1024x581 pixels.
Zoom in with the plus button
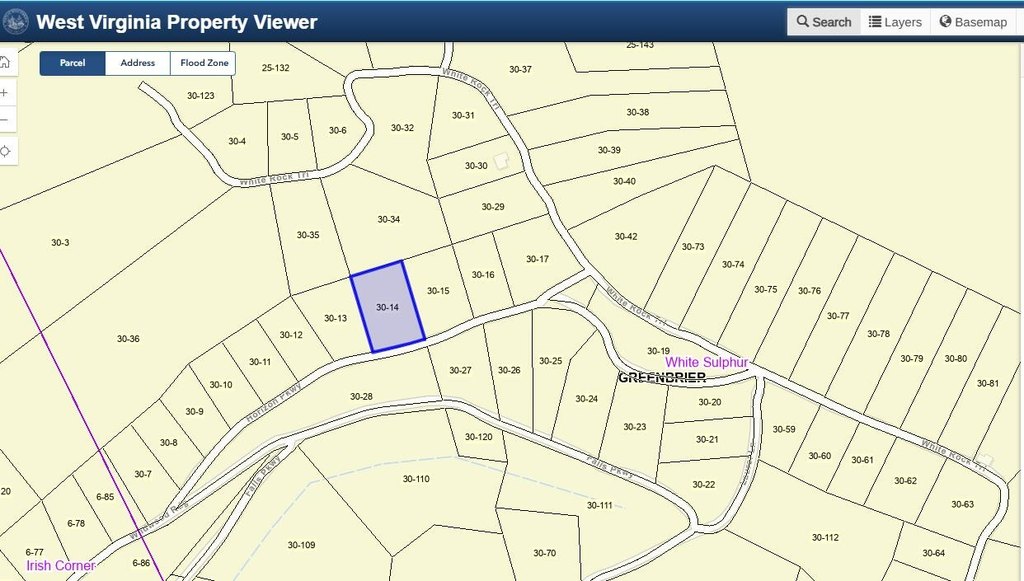(x=5, y=93)
